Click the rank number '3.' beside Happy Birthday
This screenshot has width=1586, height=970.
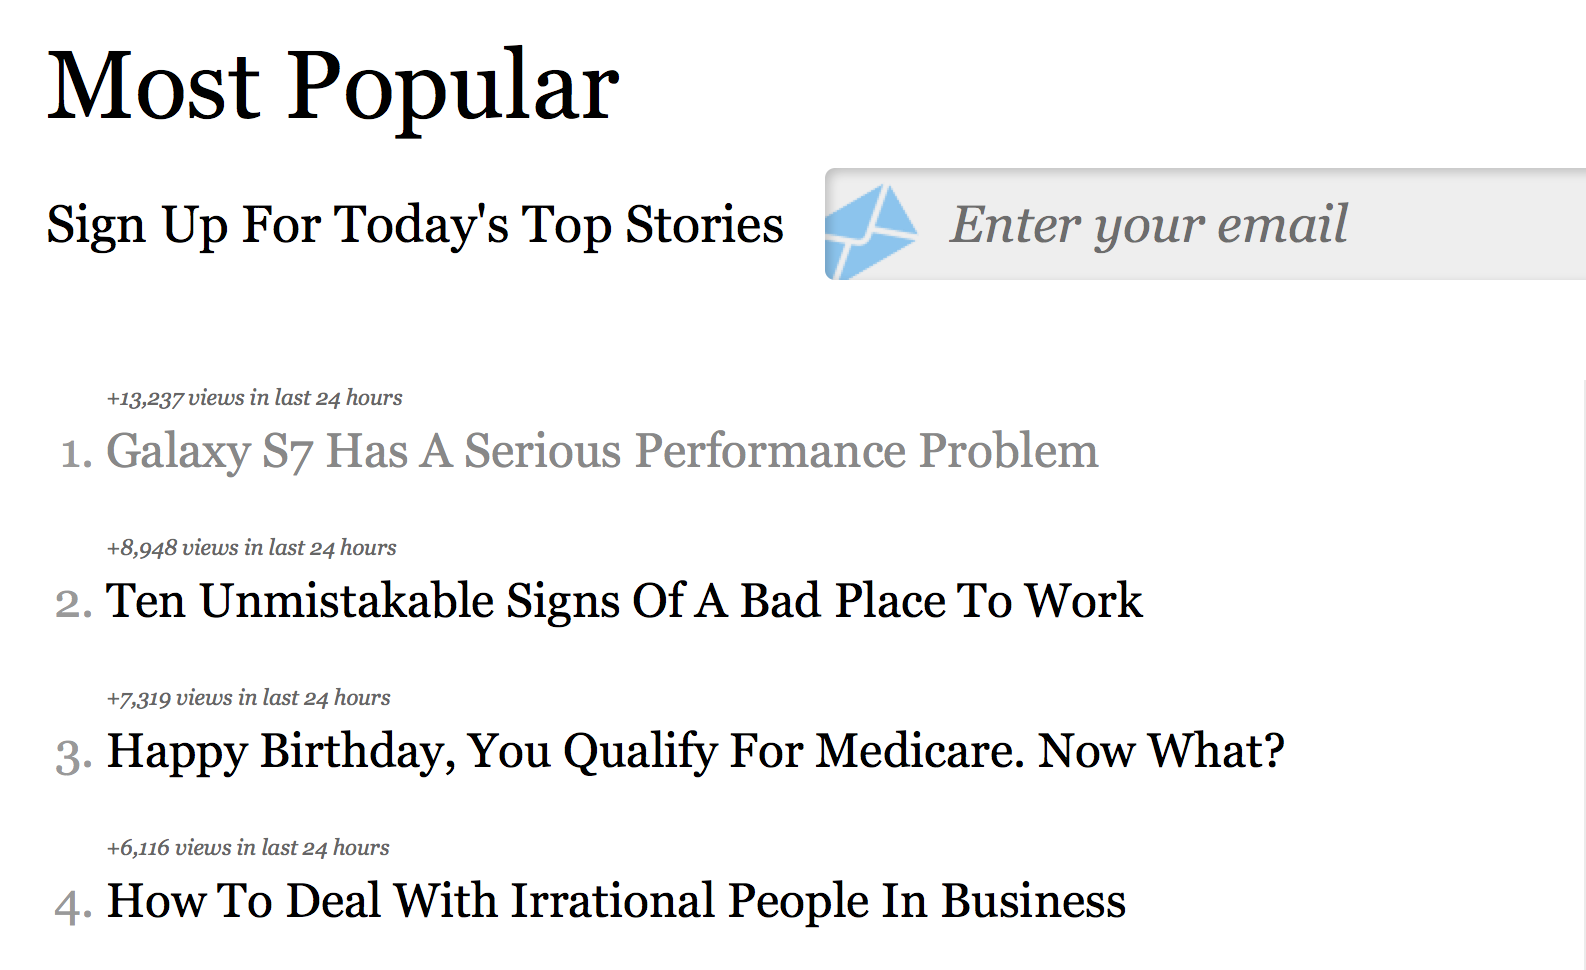[74, 755]
